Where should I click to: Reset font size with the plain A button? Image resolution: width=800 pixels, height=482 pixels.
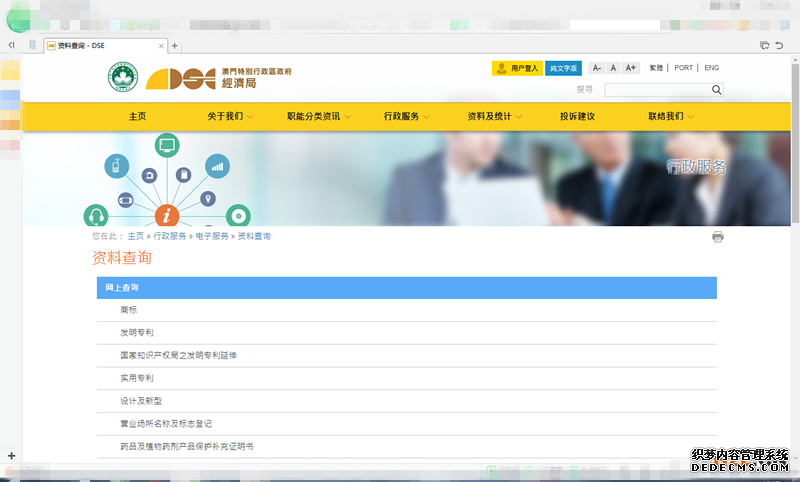click(613, 68)
